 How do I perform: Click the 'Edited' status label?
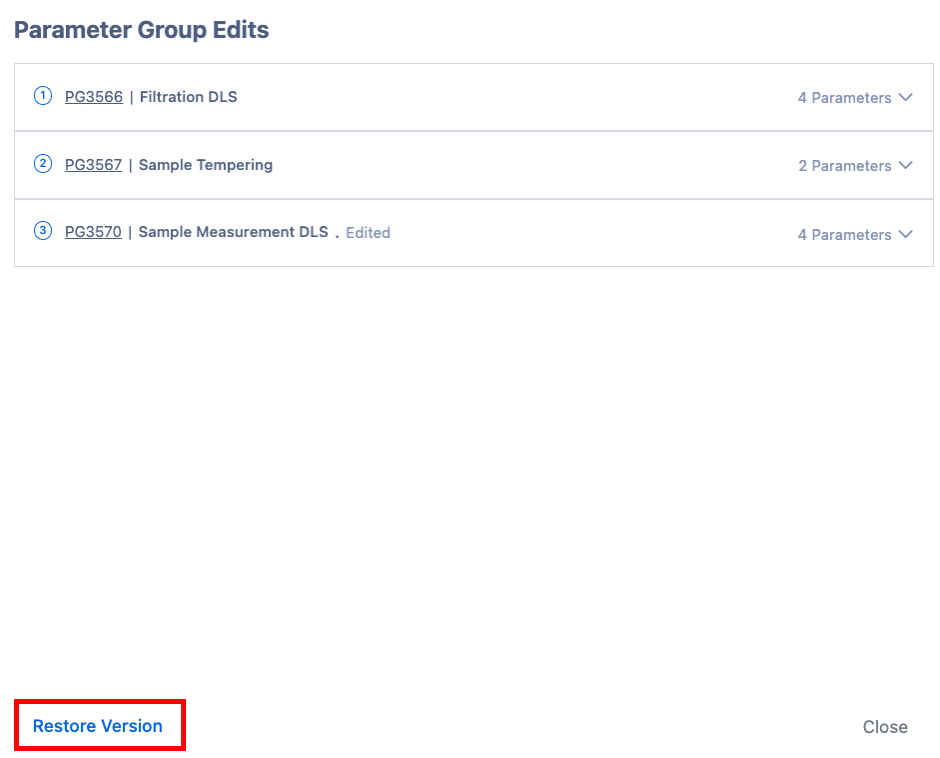(x=368, y=233)
